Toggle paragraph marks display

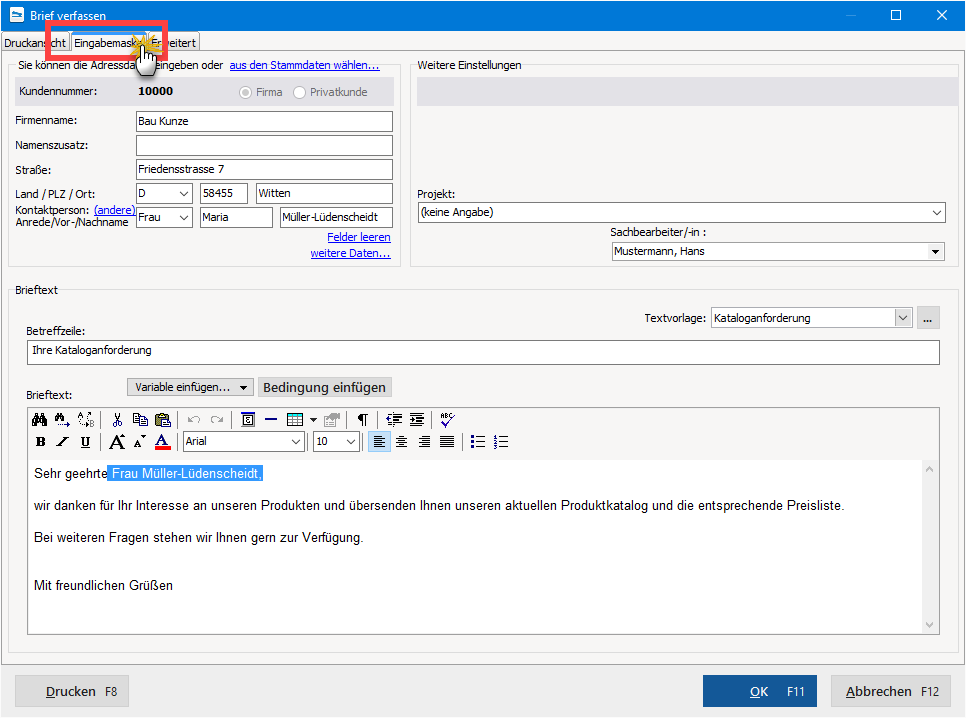[x=363, y=420]
